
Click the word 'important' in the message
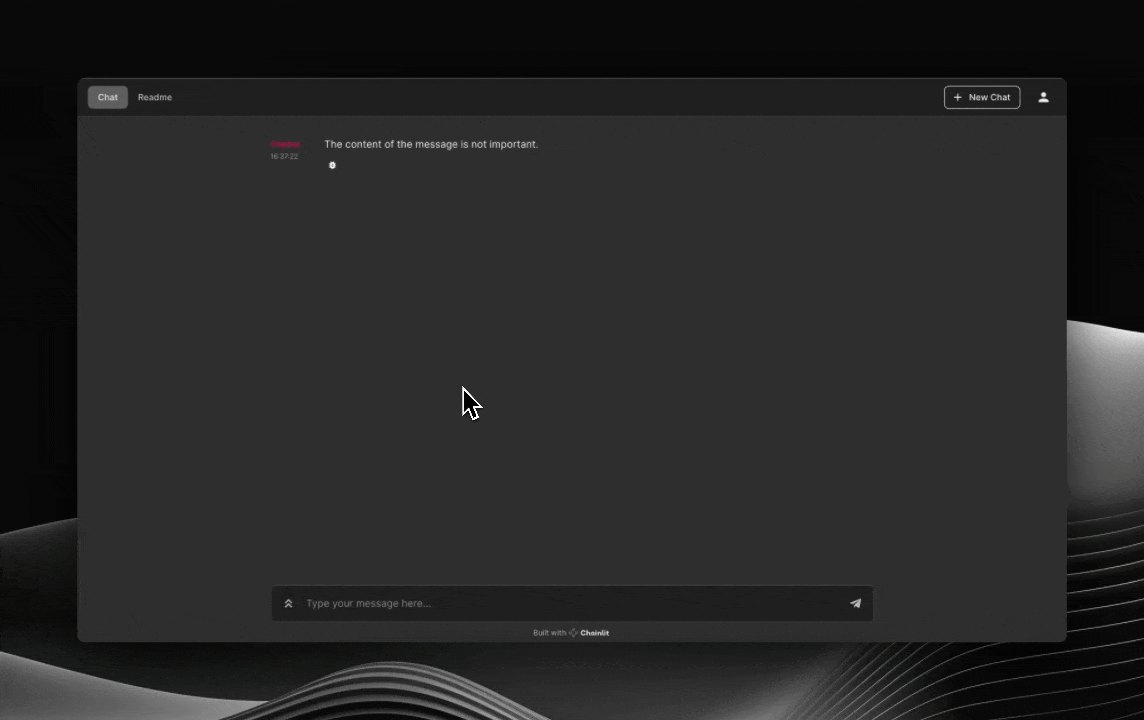click(x=512, y=144)
